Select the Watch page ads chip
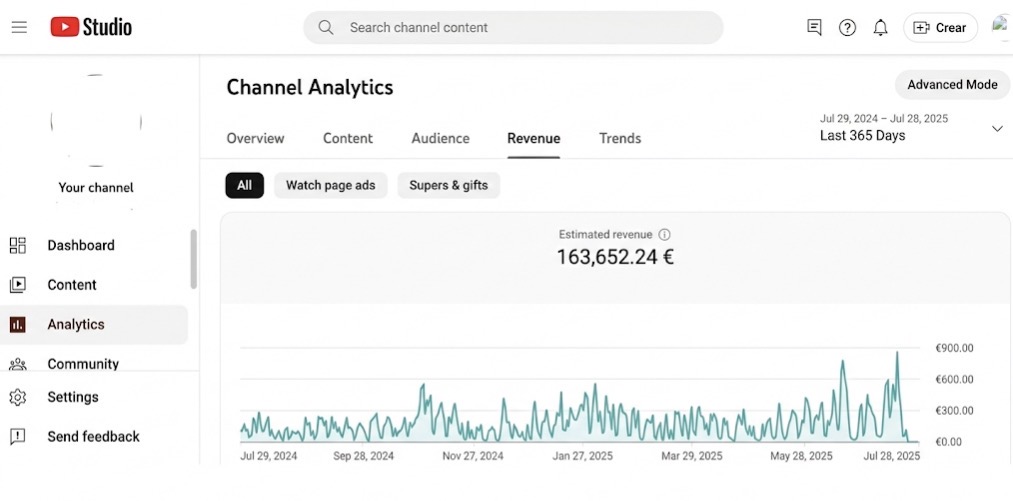 [330, 185]
